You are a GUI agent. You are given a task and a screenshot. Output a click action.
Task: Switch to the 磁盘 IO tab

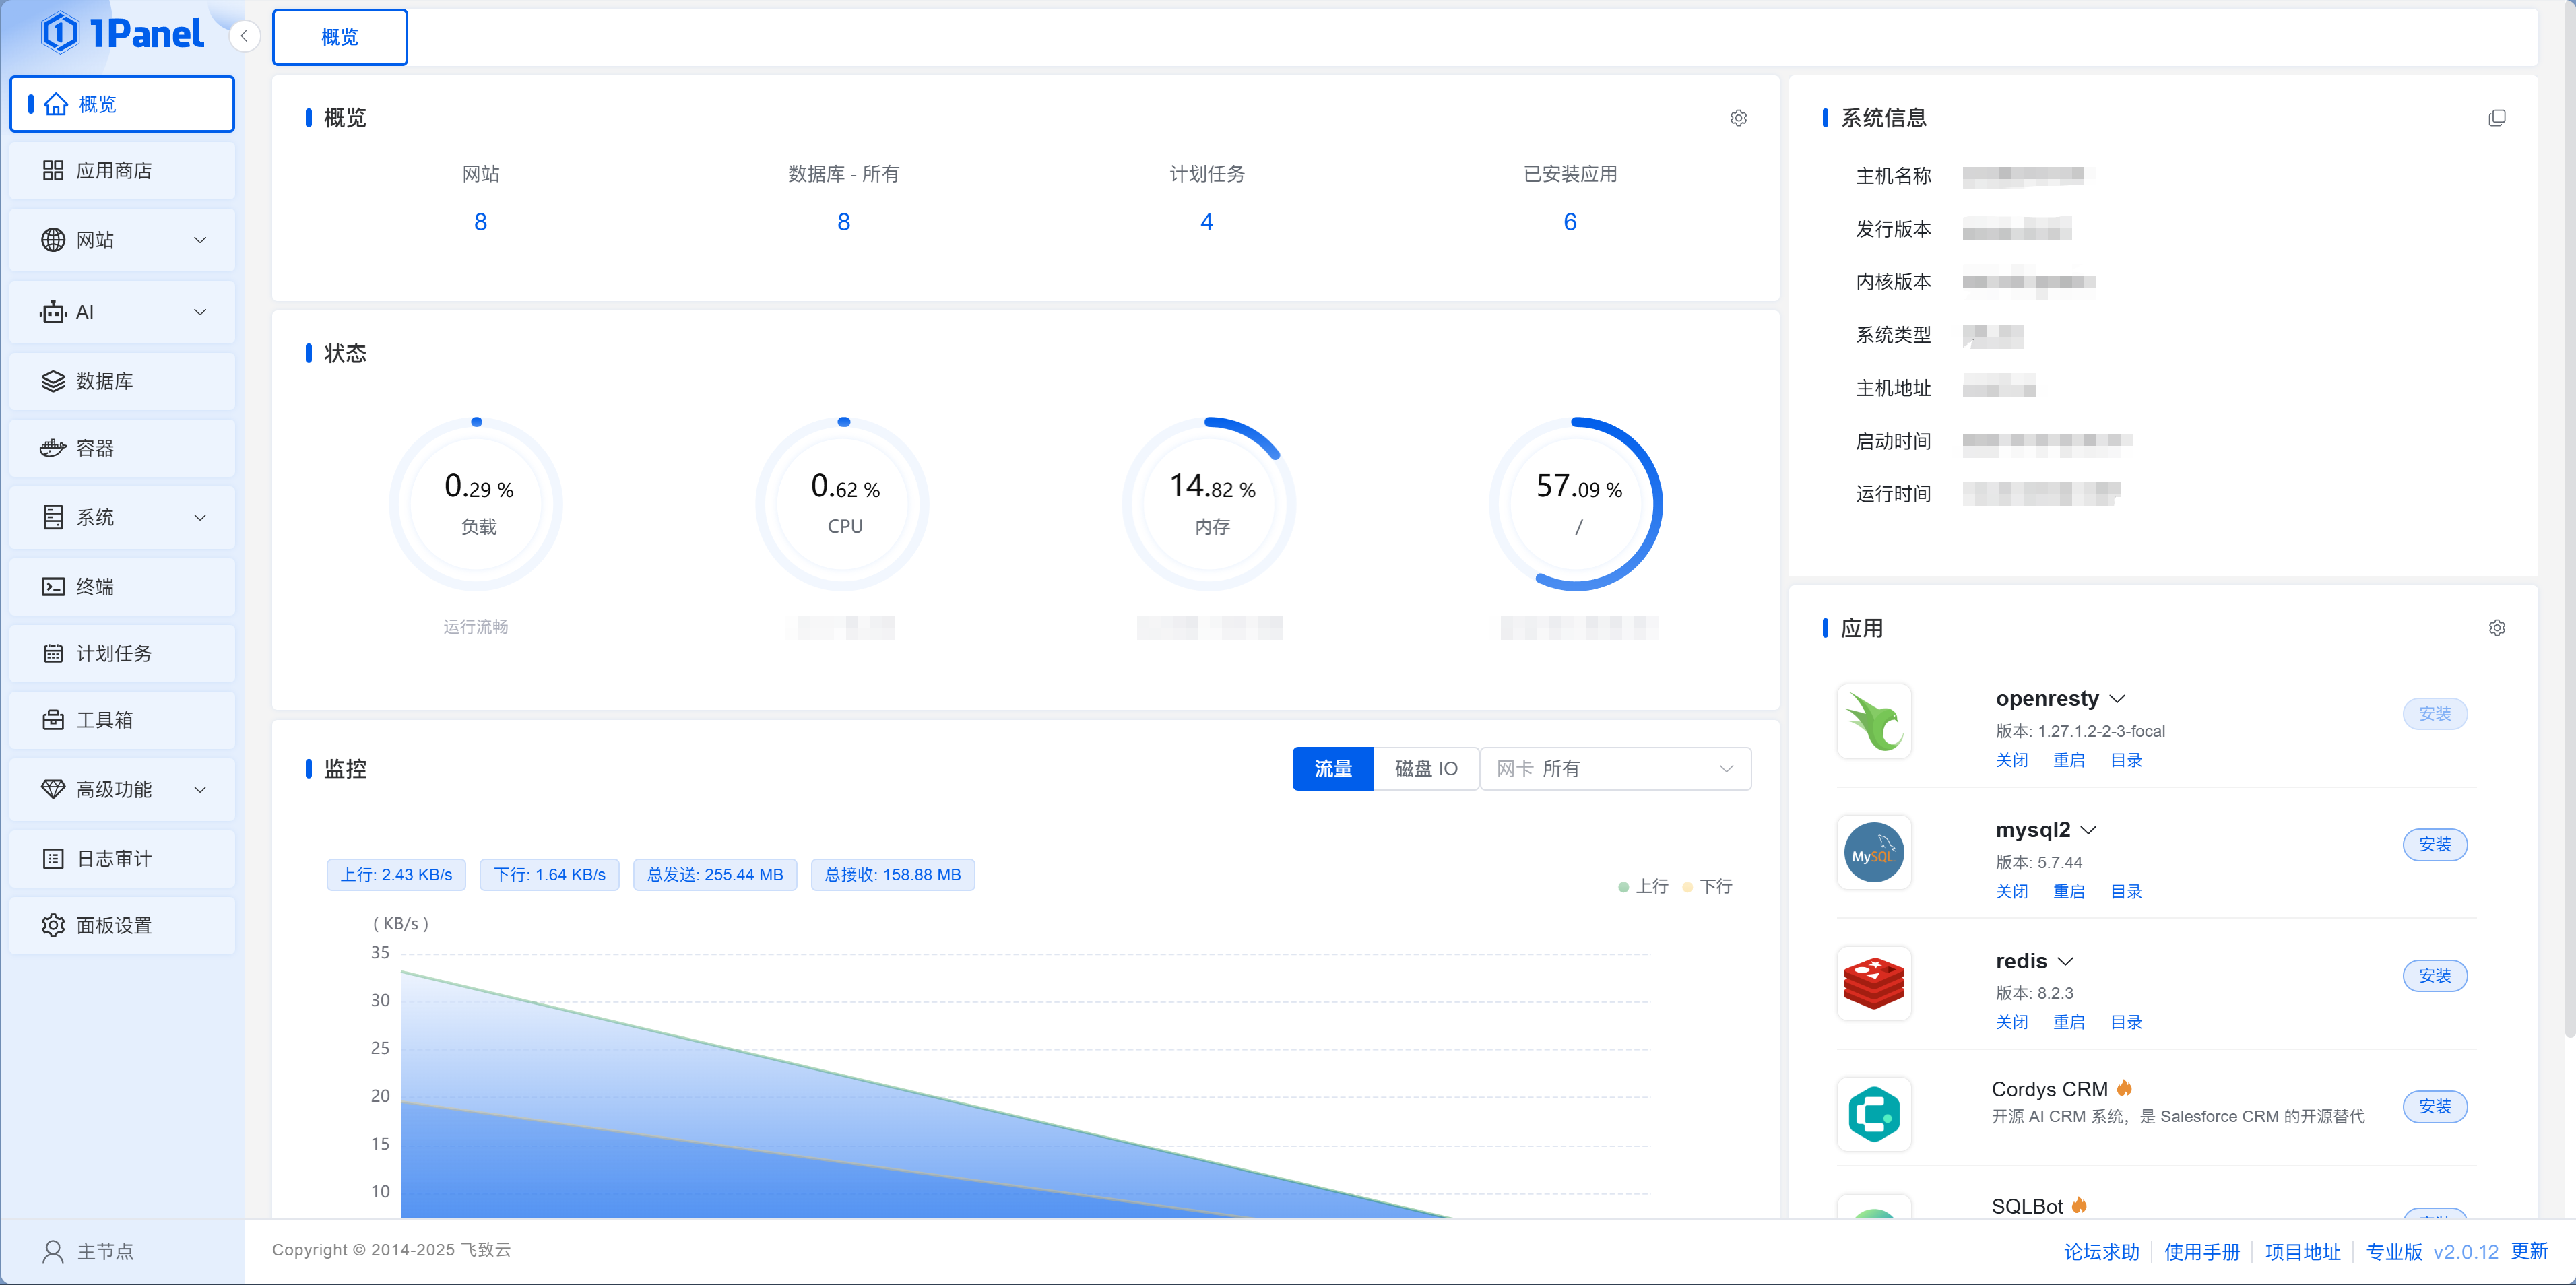1426,768
